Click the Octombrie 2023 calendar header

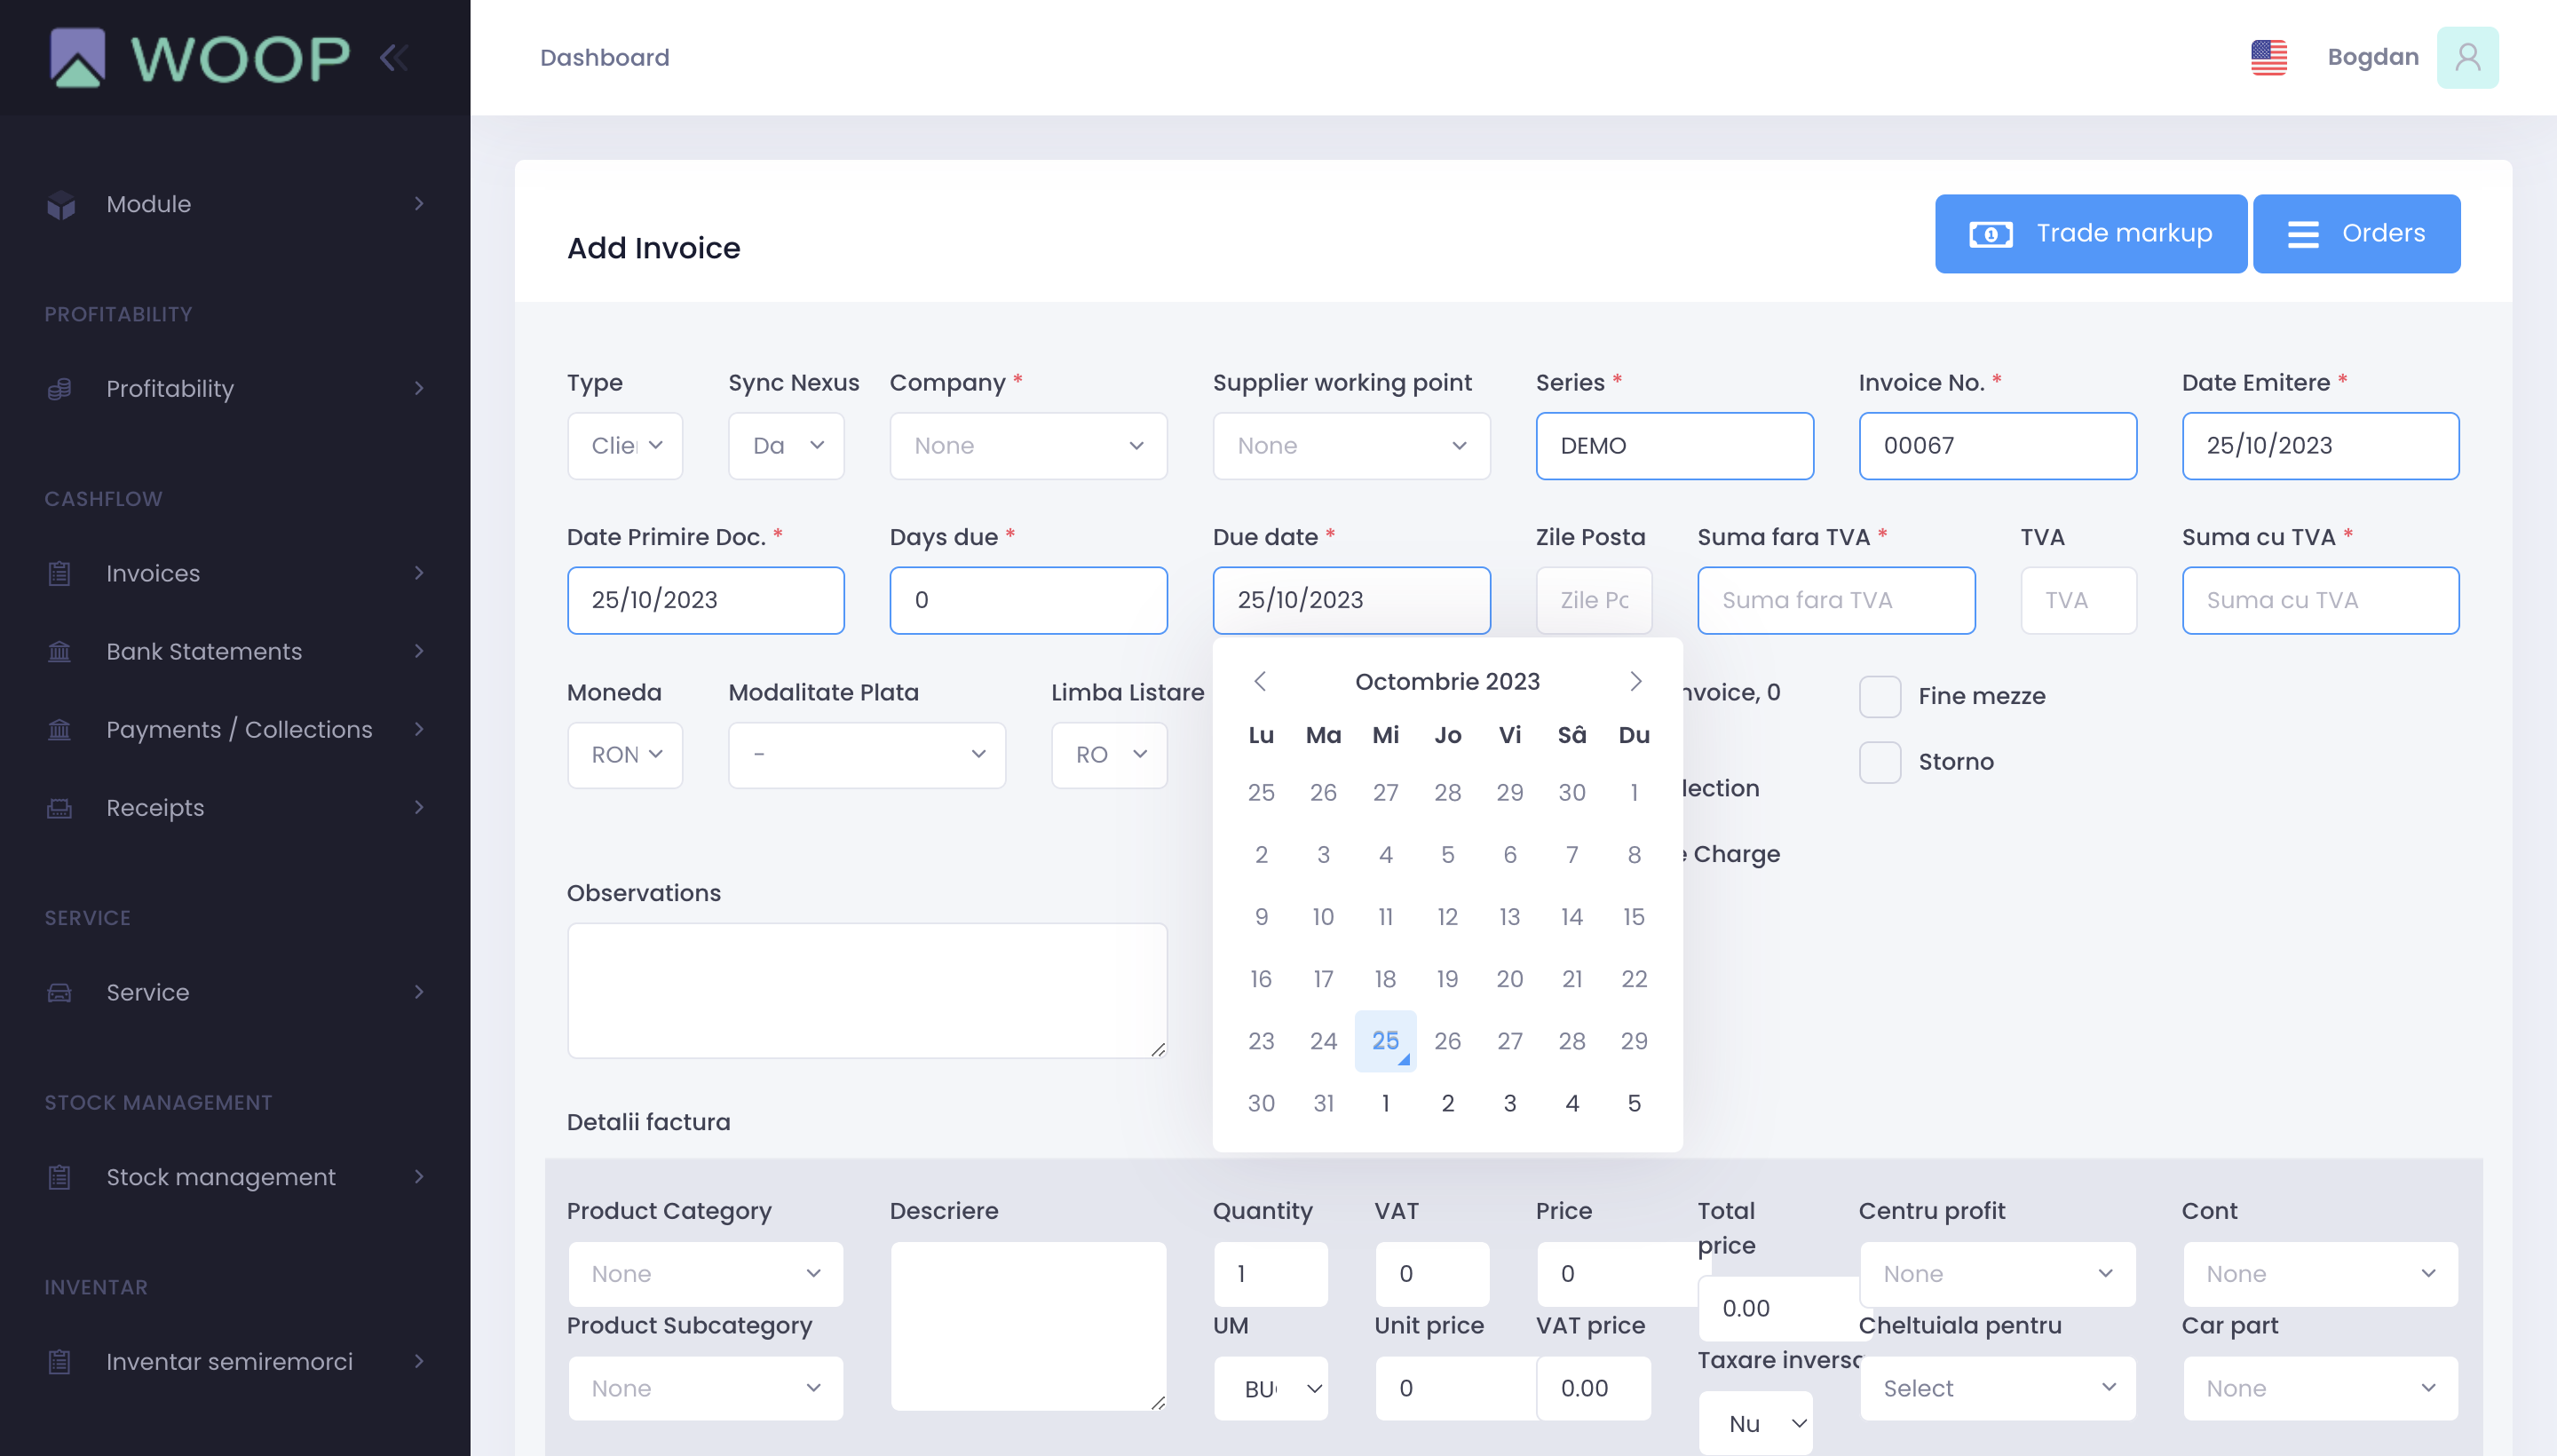pyautogui.click(x=1447, y=681)
